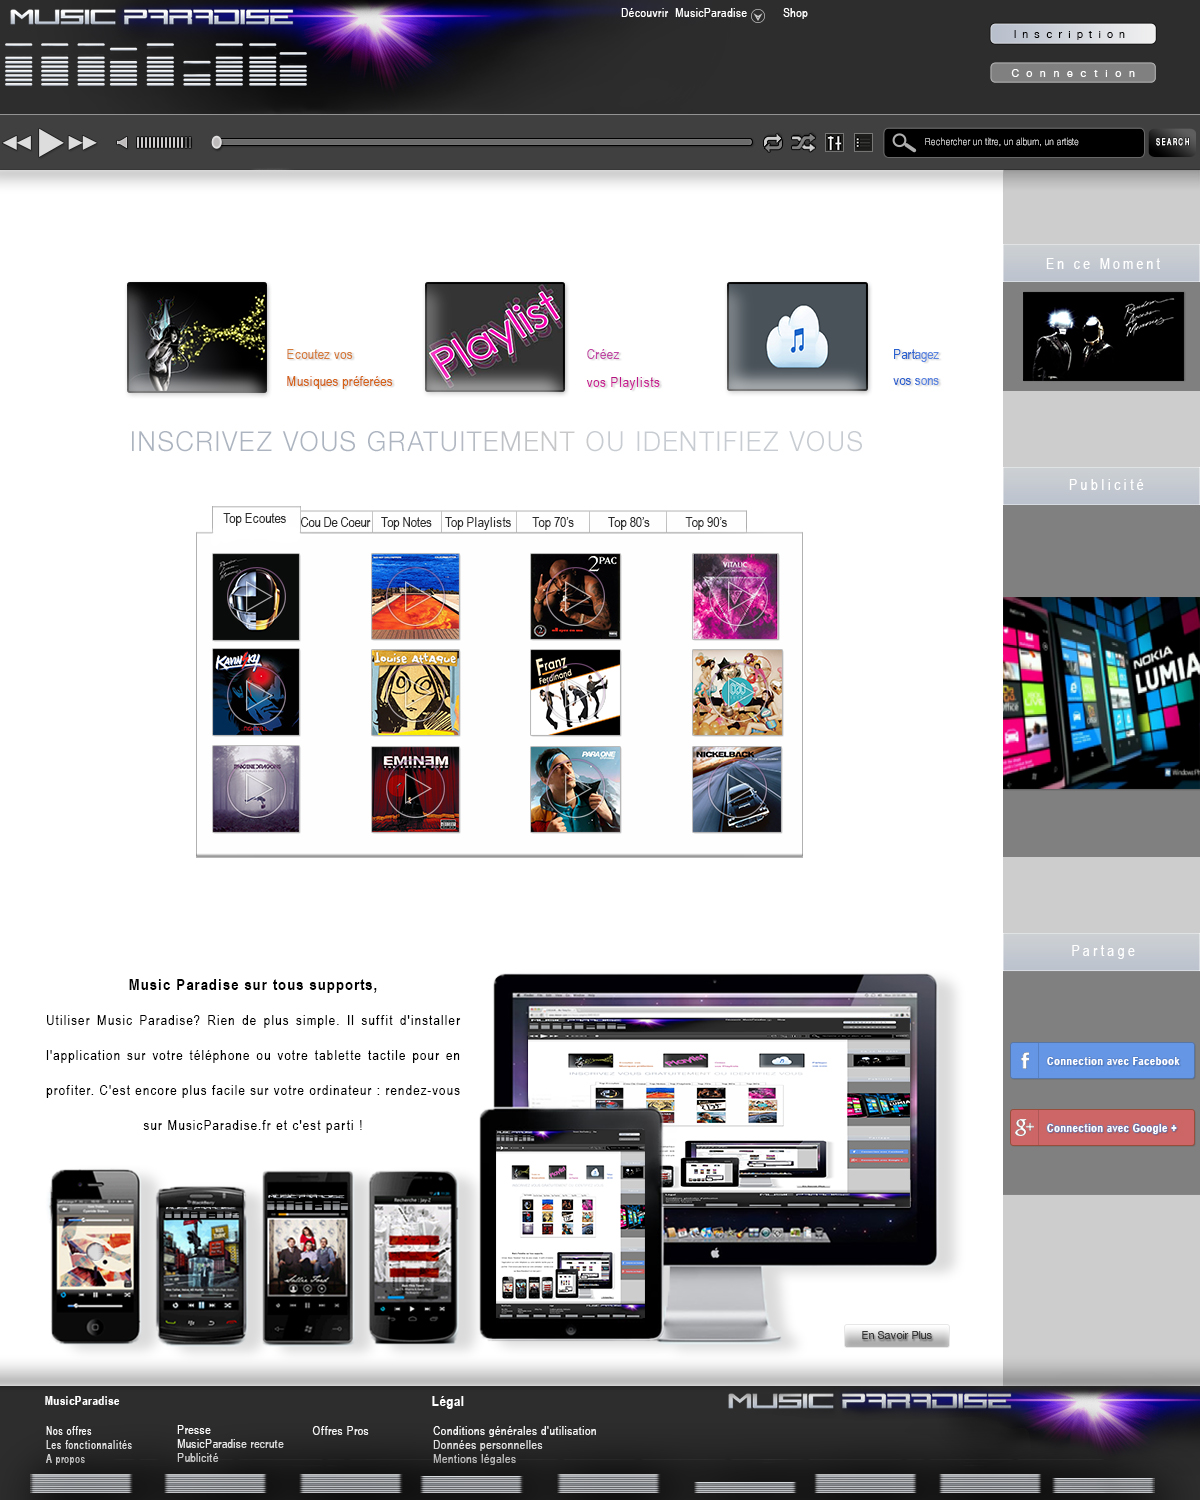Play the Daft Punk helmet album
1200x1500 pixels.
256,597
